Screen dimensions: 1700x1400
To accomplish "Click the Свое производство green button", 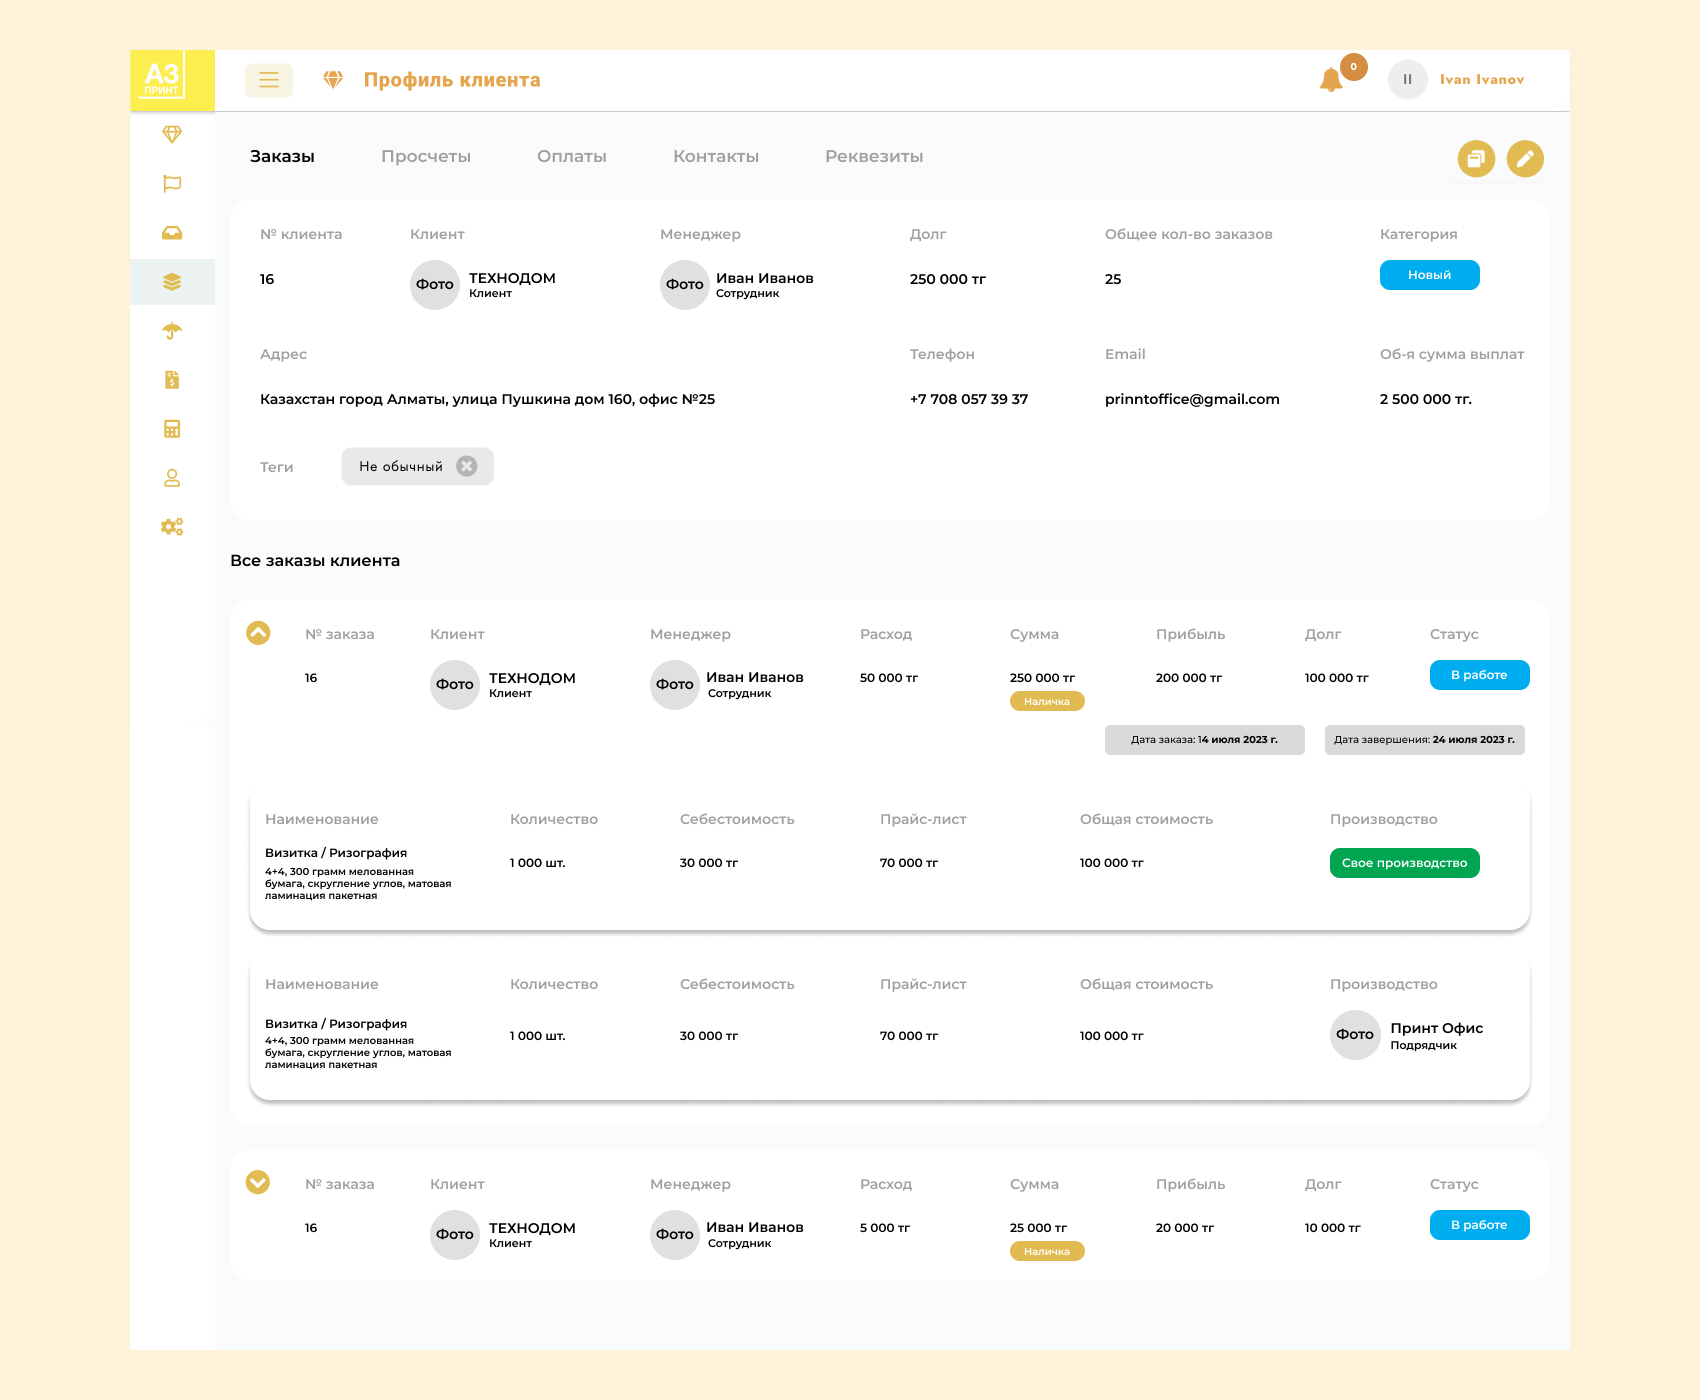I will 1404,863.
